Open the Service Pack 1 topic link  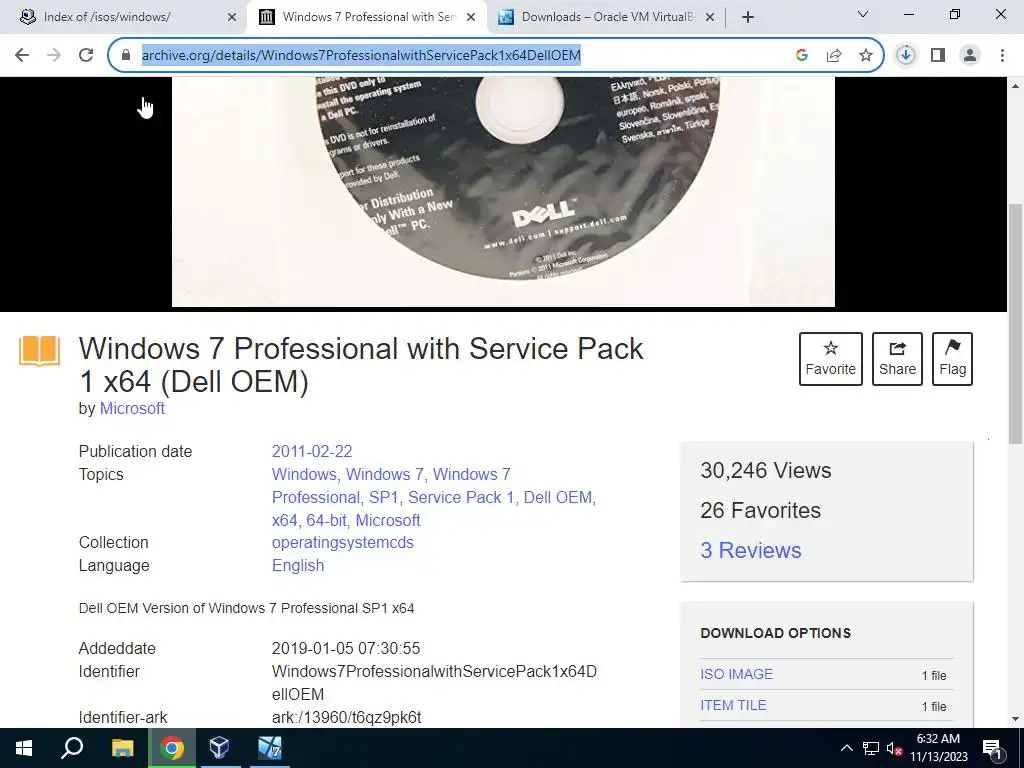pyautogui.click(x=460, y=497)
